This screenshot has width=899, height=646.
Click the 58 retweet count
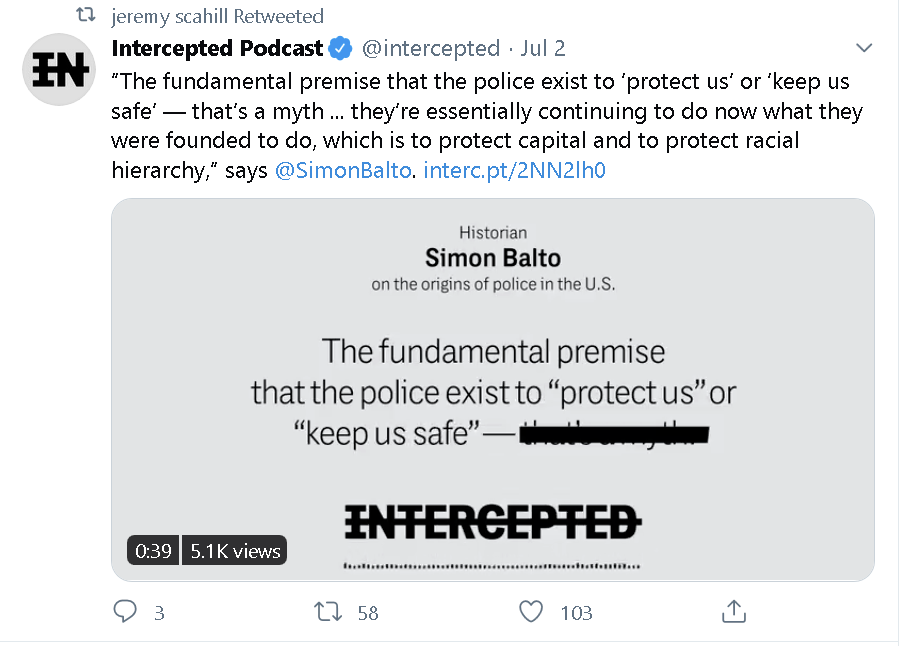[368, 613]
